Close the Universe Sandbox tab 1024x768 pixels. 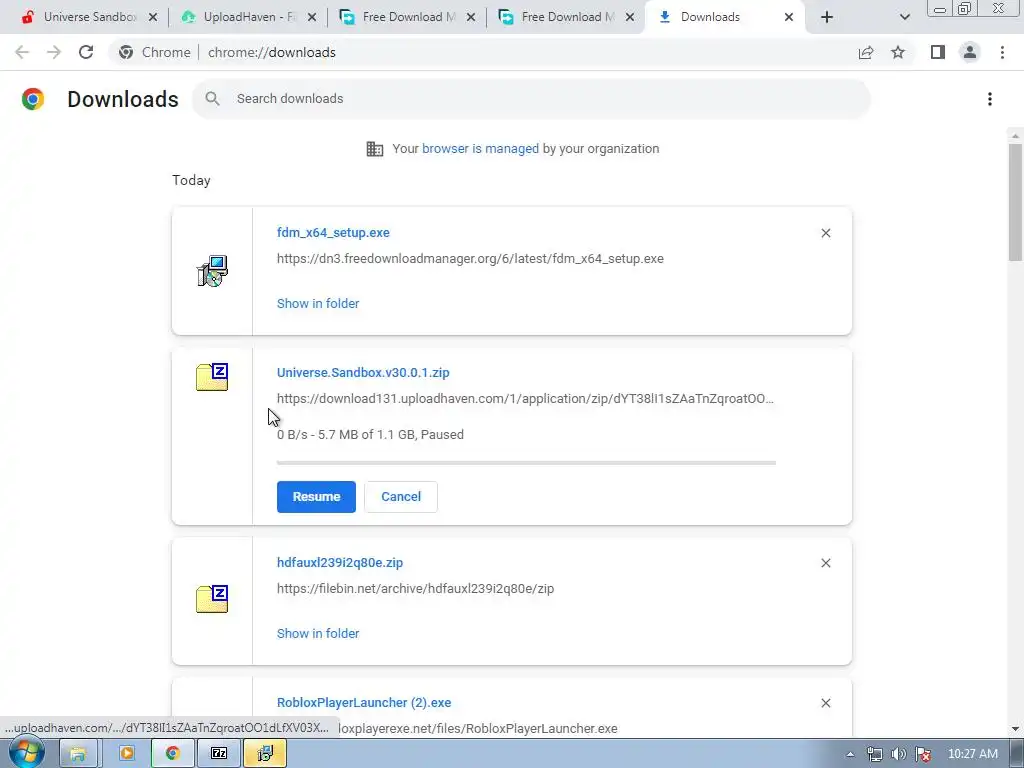153,17
